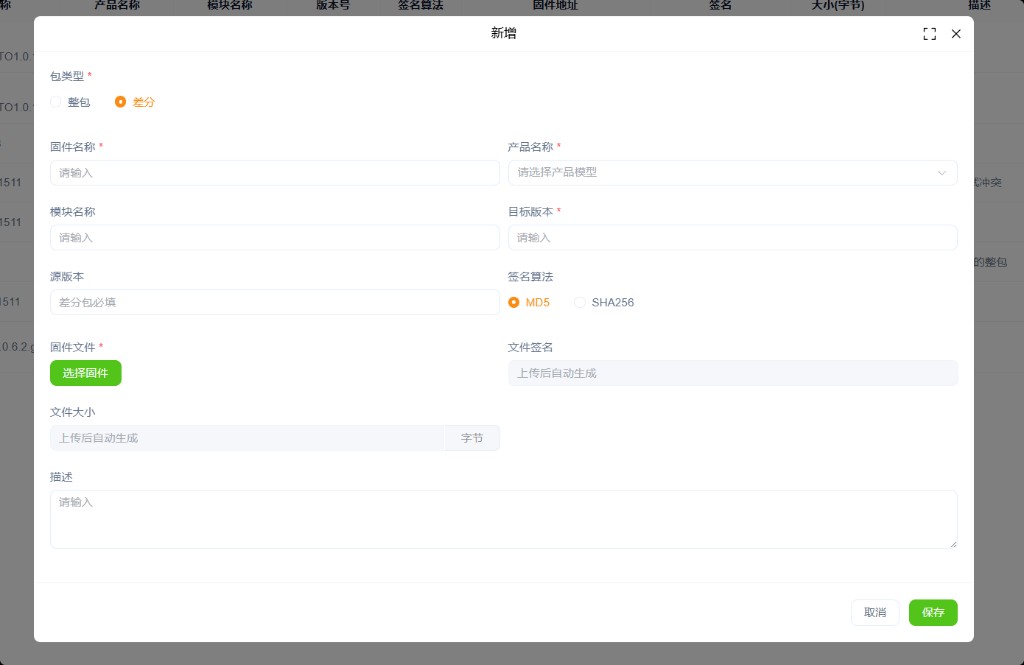Click the 包类型 field label
This screenshot has height=665, width=1024.
point(67,76)
